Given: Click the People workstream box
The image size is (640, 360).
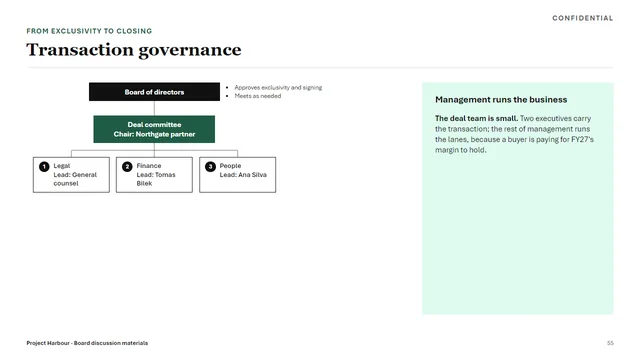Looking at the screenshot, I should (238, 175).
